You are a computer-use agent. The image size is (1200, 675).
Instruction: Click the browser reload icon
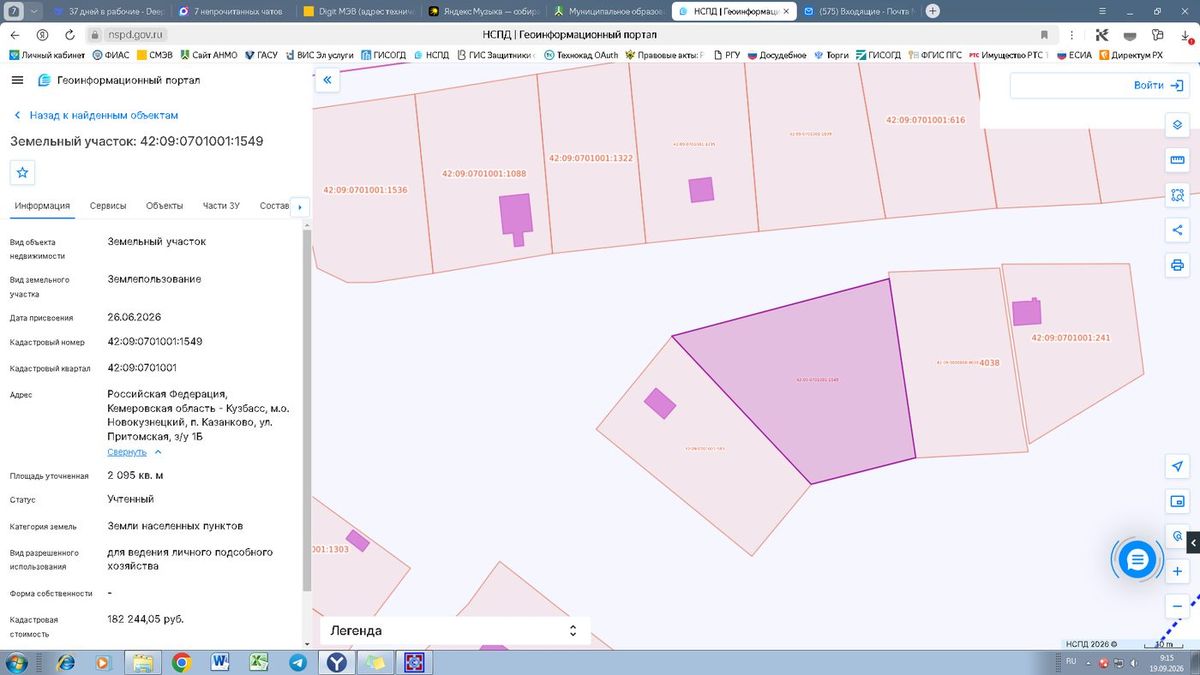(x=71, y=34)
